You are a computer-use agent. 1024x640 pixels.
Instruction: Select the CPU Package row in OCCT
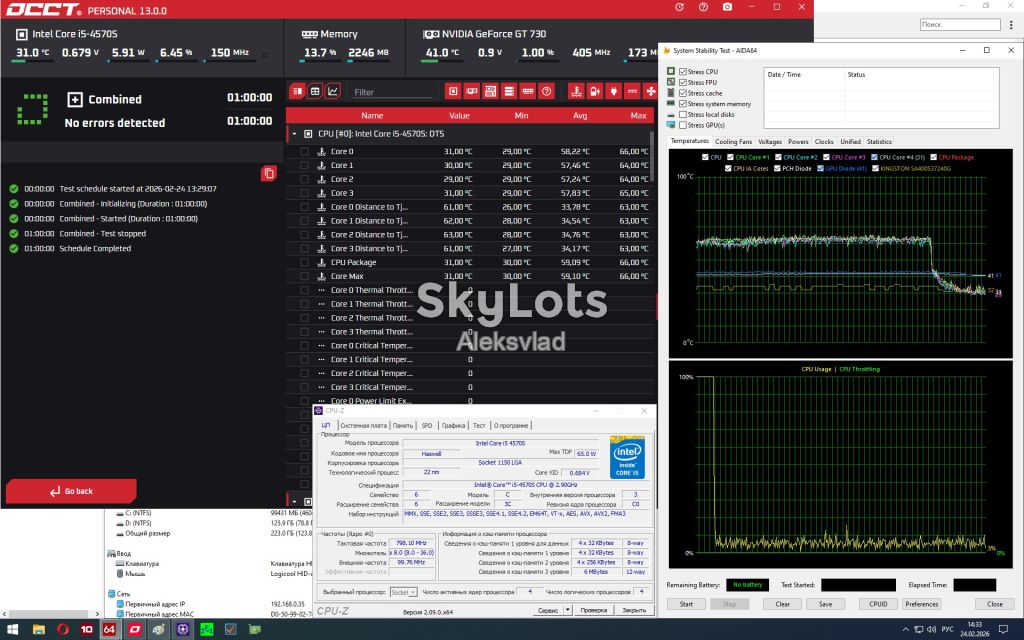pos(469,263)
